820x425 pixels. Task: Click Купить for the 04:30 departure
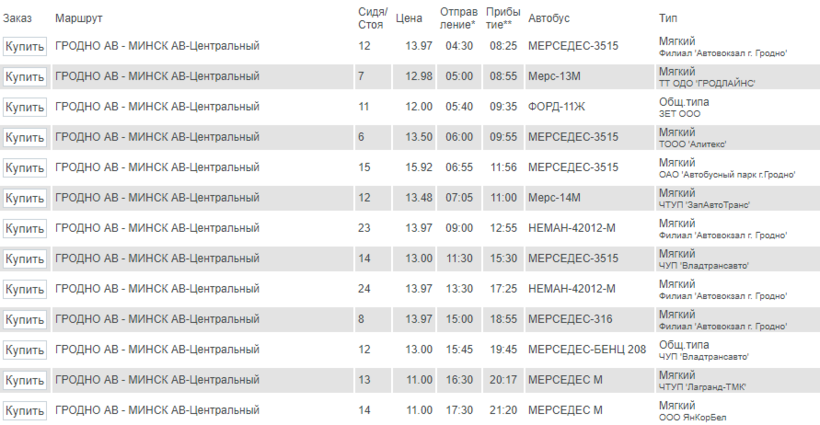click(x=25, y=47)
